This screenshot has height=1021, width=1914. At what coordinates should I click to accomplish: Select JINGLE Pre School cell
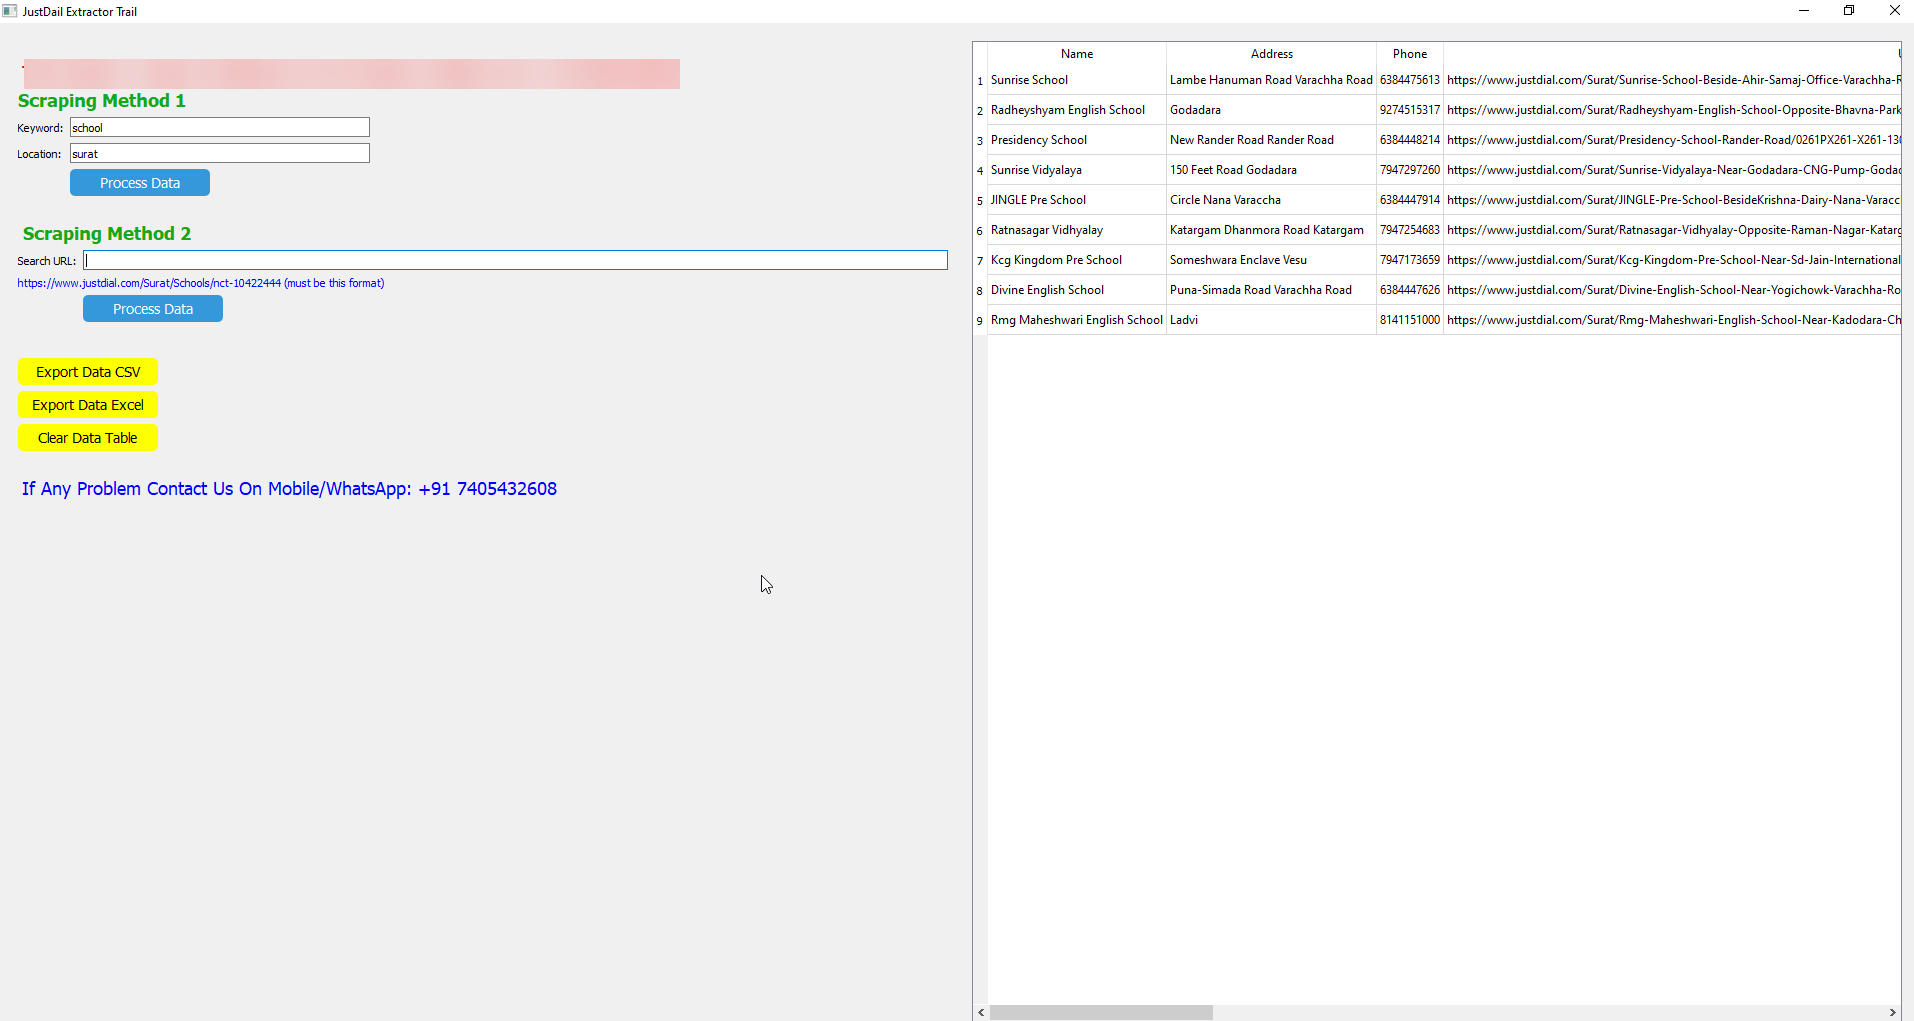click(1077, 200)
